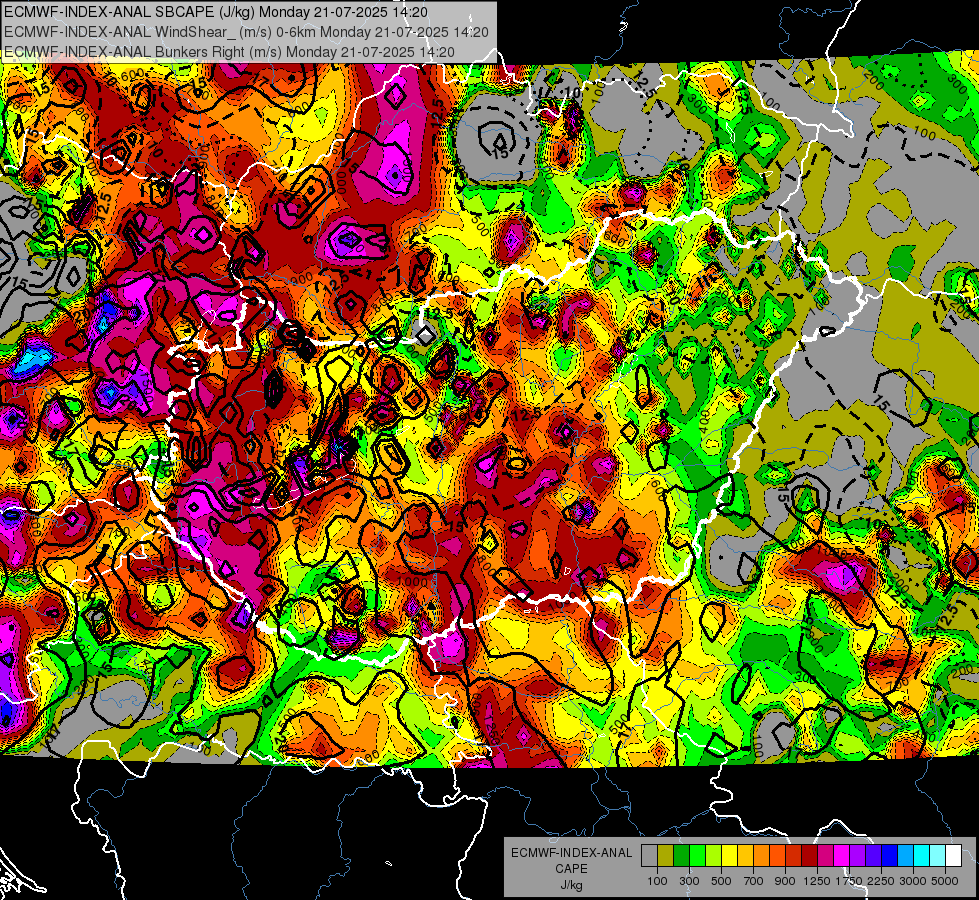The image size is (979, 900).
Task: Click the Bunkers Right title line
Action: point(229,52)
